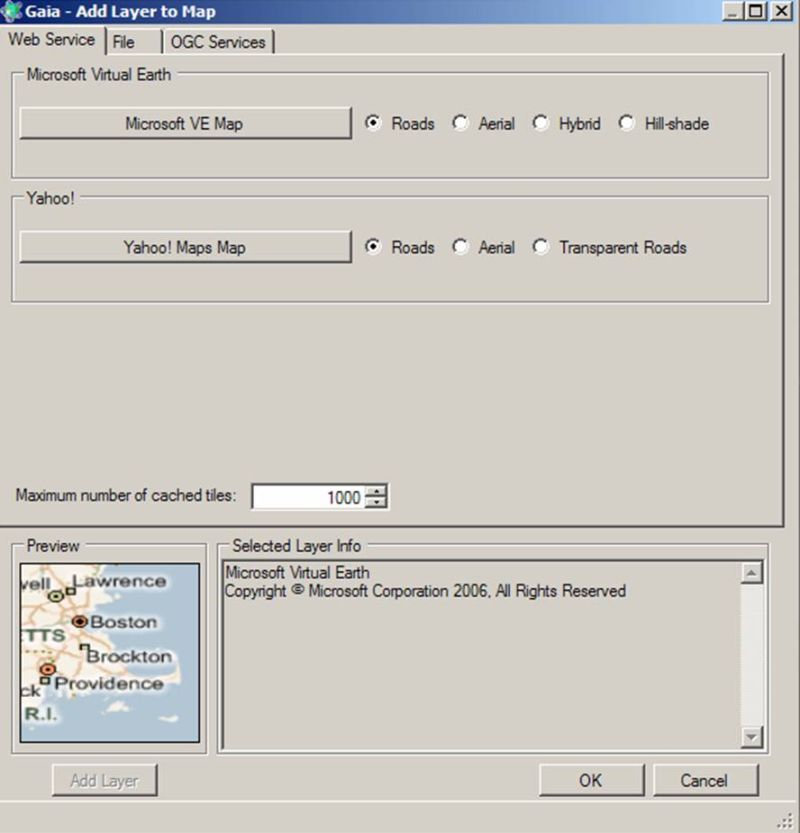Choose Hybrid radio button
Image resolution: width=800 pixels, height=833 pixels.
tap(566, 124)
